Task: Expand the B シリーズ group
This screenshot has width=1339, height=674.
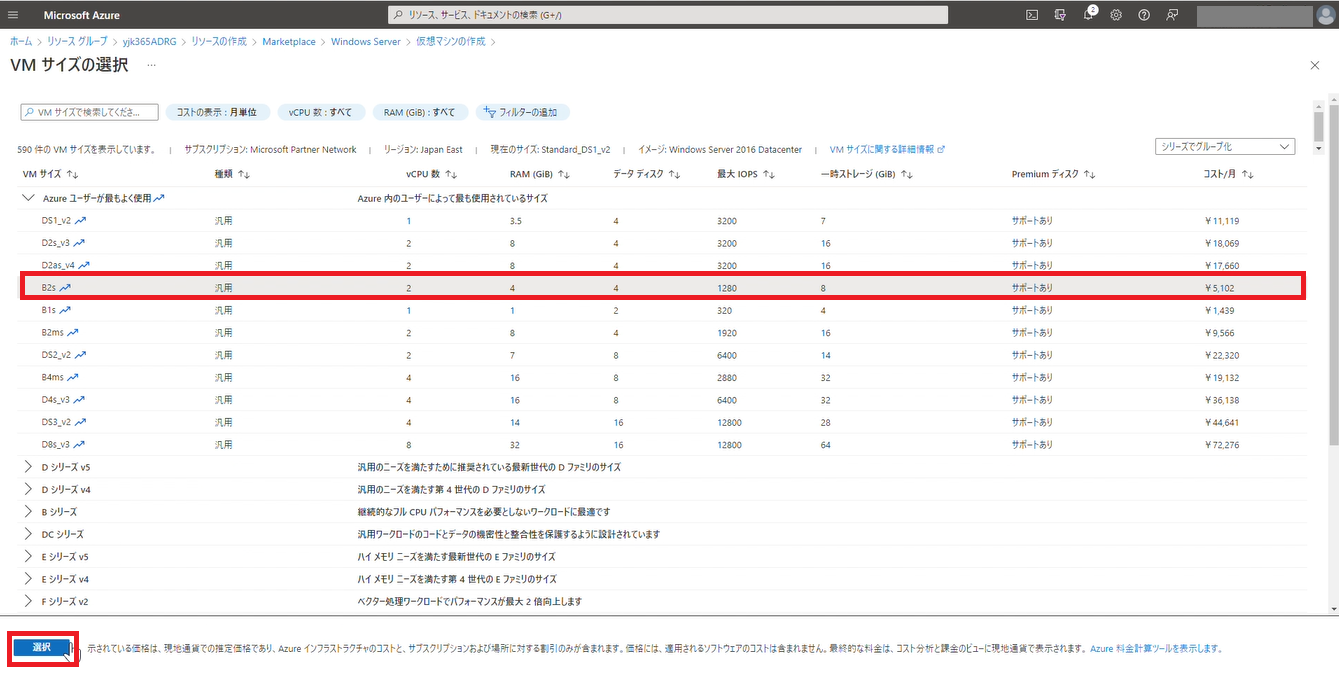Action: click(28, 512)
